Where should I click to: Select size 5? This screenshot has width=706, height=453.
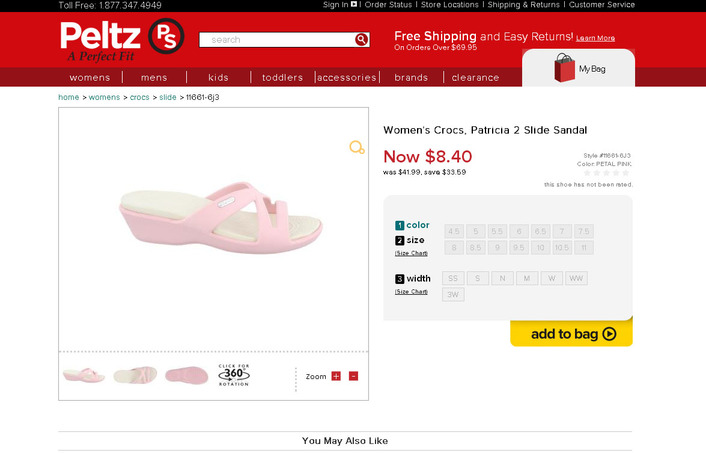pos(475,231)
